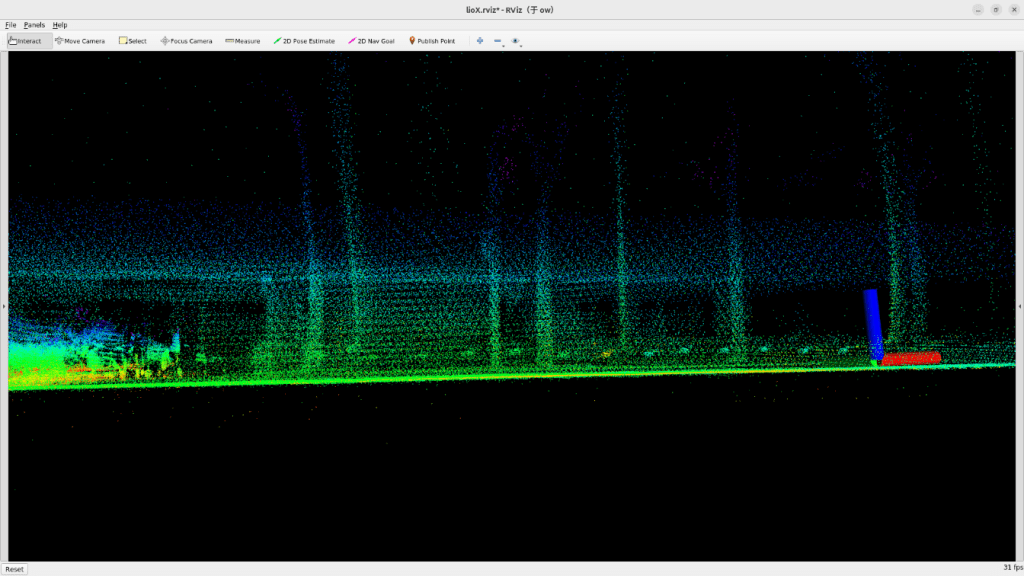Enable the Focus Camera tool
Image resolution: width=1024 pixels, height=576 pixels.
click(187, 41)
